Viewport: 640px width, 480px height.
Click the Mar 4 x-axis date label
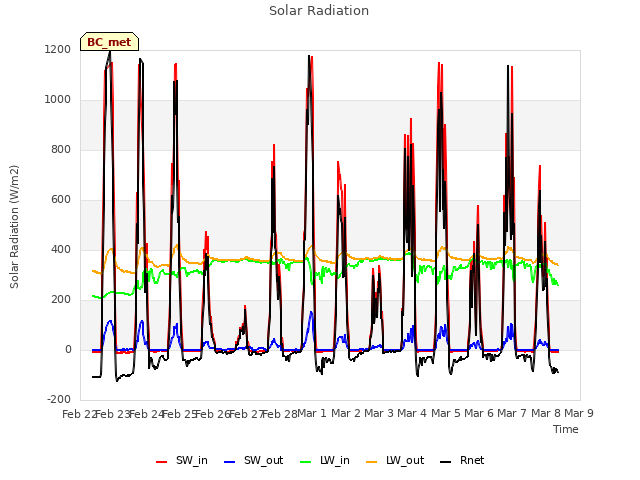tap(412, 413)
